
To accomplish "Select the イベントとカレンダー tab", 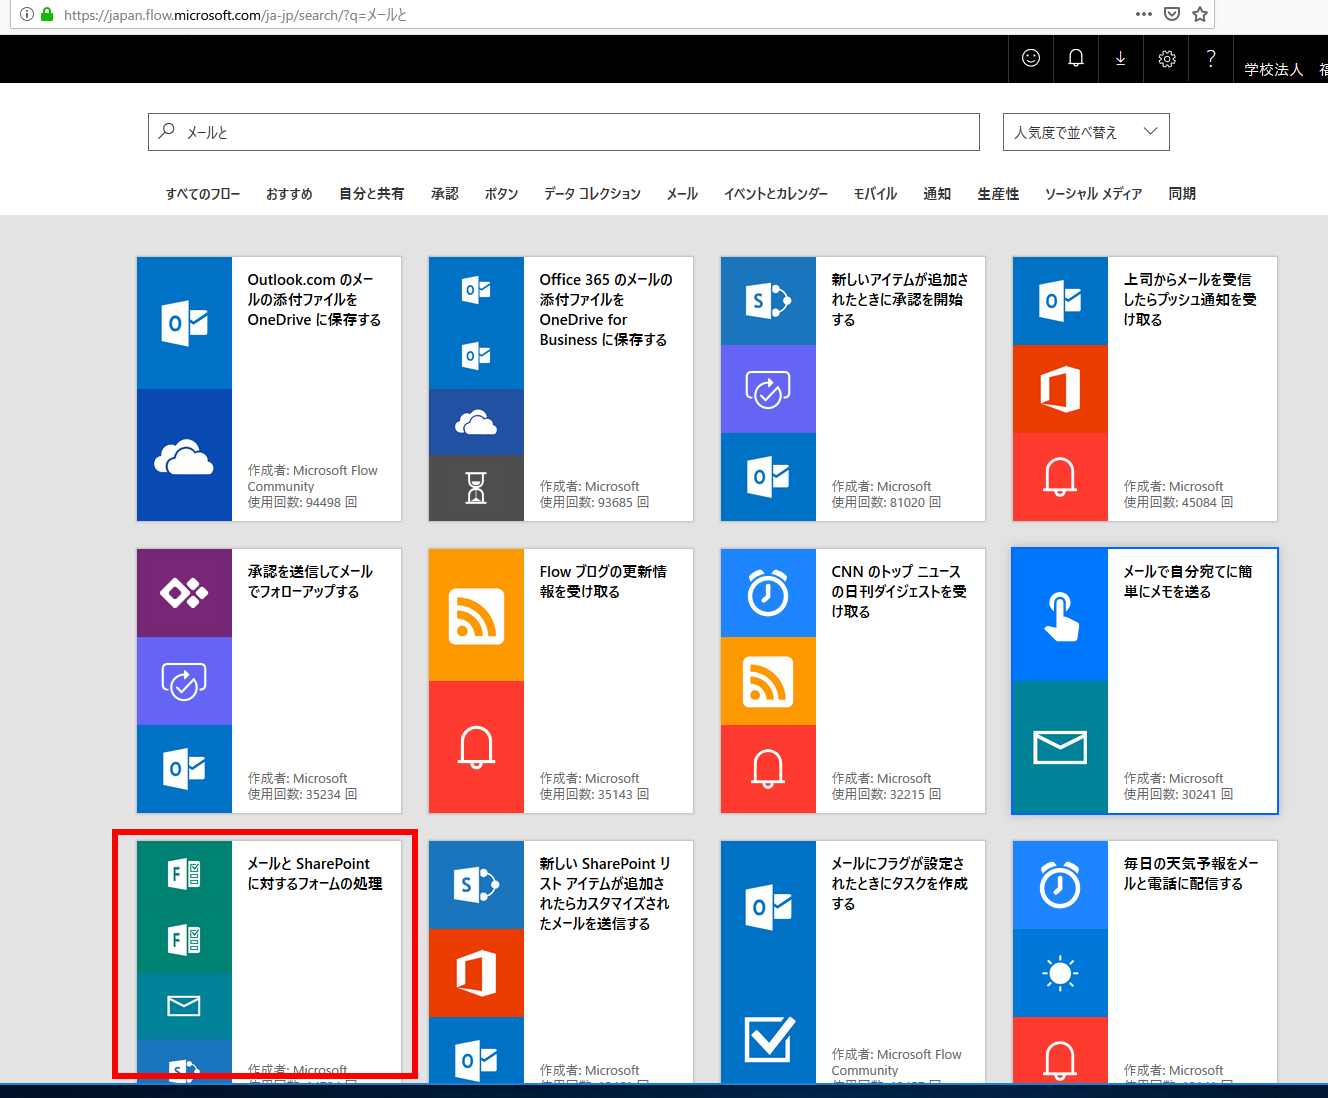I will pos(775,194).
